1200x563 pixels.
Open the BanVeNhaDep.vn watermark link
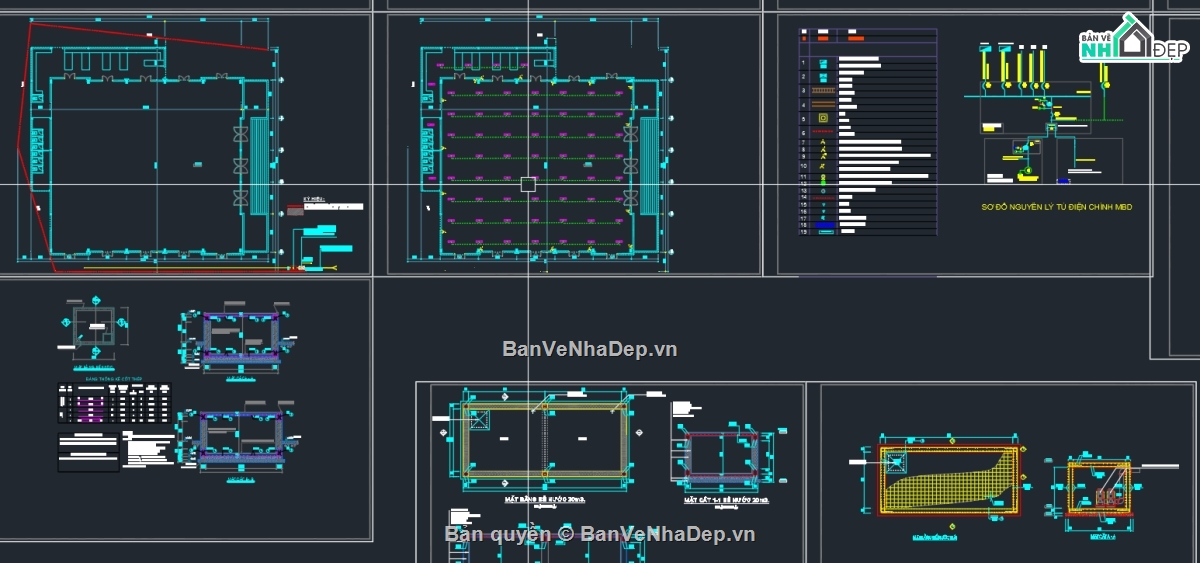click(x=590, y=349)
